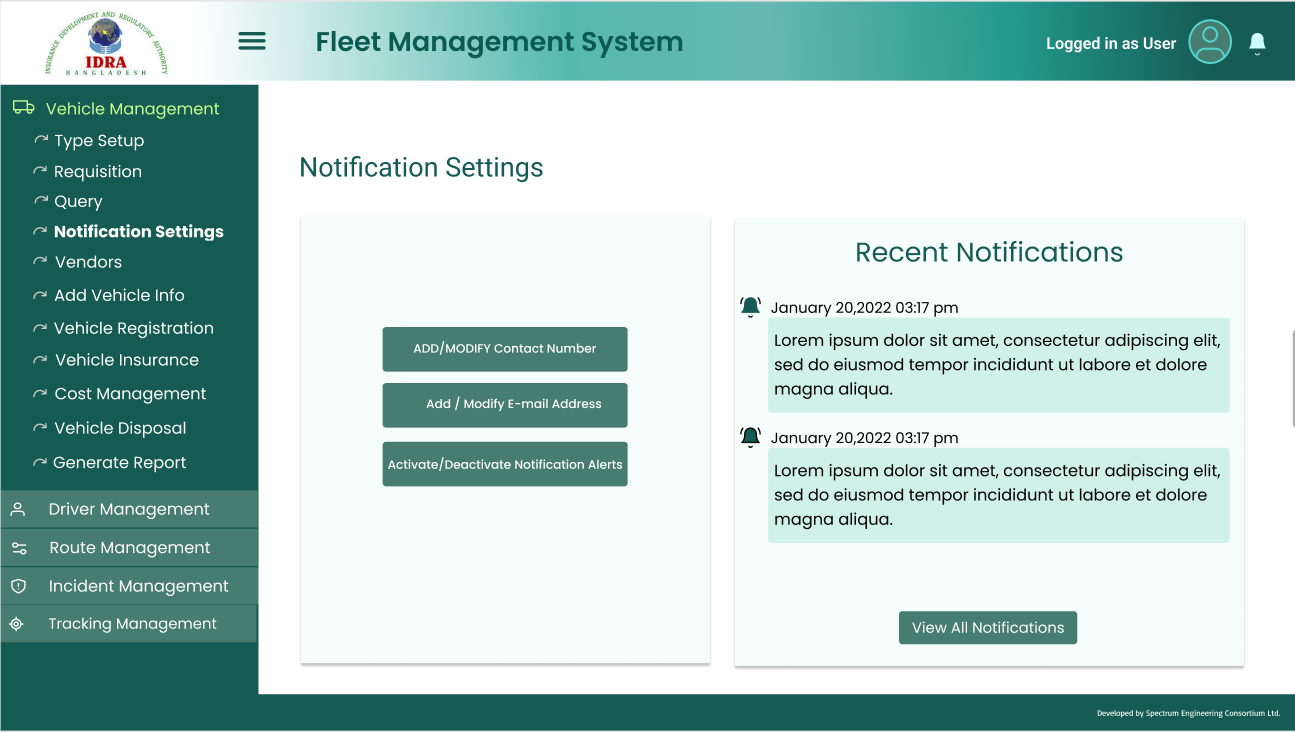Click the arrow icon next to Query
This screenshot has width=1295, height=732.
point(41,201)
